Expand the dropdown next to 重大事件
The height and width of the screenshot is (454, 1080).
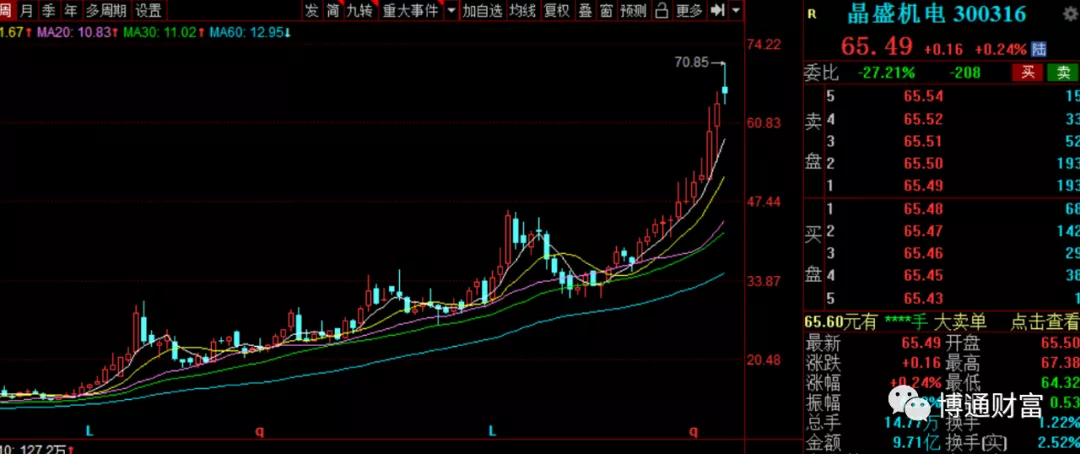coord(451,10)
